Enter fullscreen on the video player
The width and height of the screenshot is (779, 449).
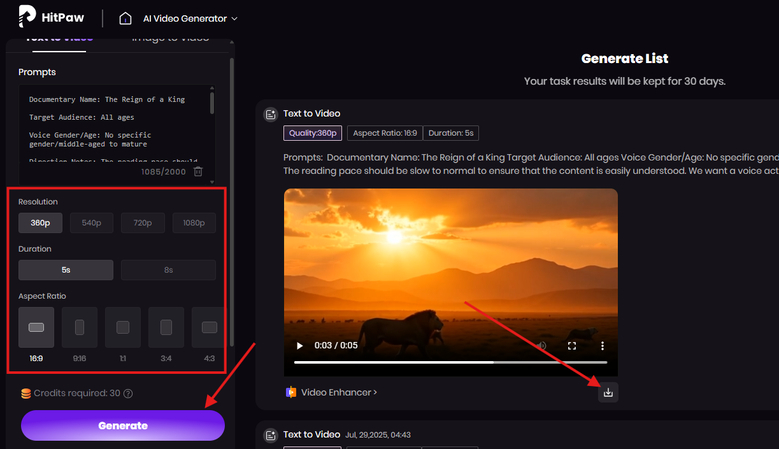(572, 346)
